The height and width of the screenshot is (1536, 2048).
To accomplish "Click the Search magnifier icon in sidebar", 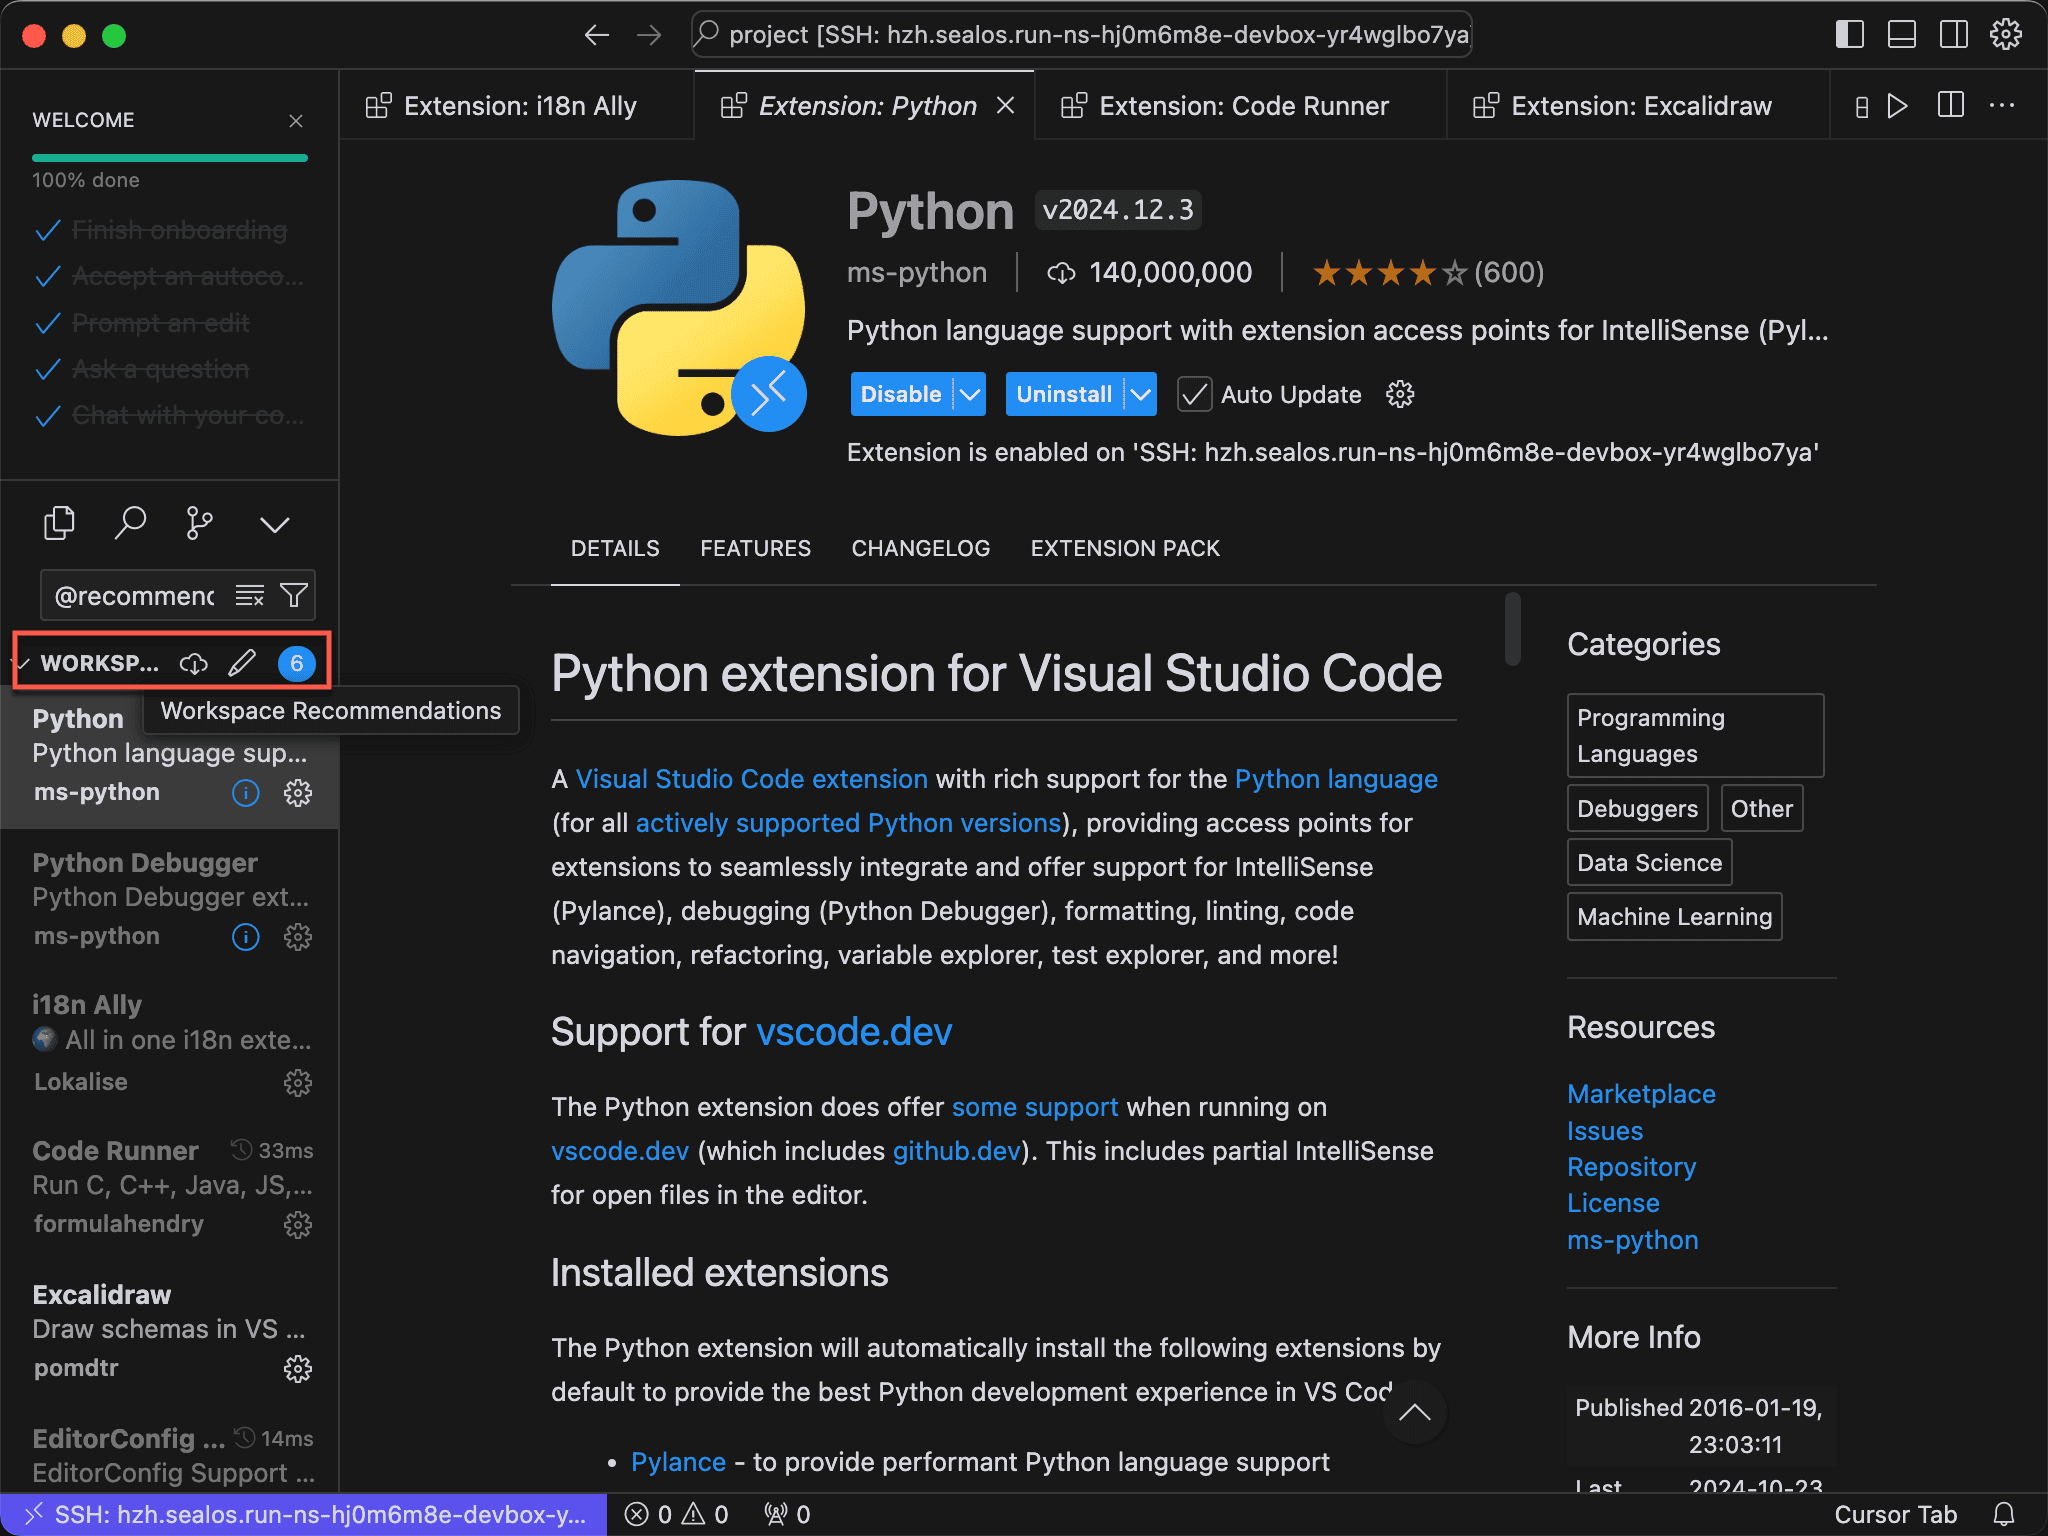I will coord(130,523).
